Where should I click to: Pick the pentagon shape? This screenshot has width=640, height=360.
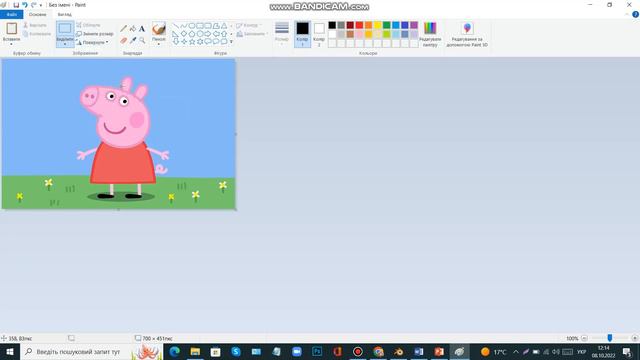click(192, 34)
